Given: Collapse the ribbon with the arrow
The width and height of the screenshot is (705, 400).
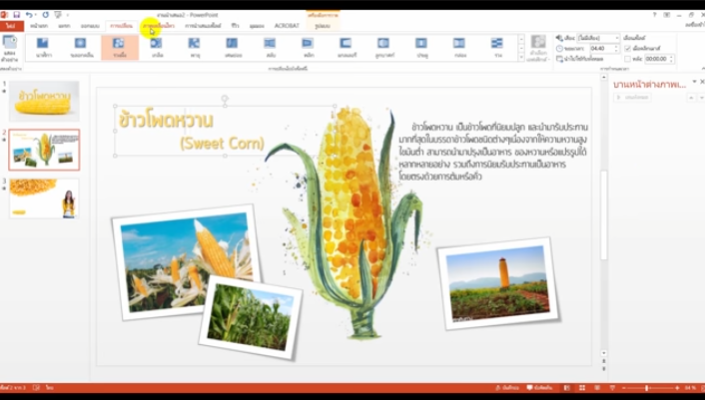Looking at the screenshot, I should (x=703, y=69).
